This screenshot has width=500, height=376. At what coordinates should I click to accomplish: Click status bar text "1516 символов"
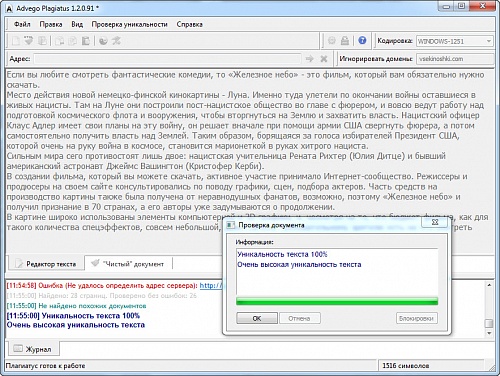[405, 366]
